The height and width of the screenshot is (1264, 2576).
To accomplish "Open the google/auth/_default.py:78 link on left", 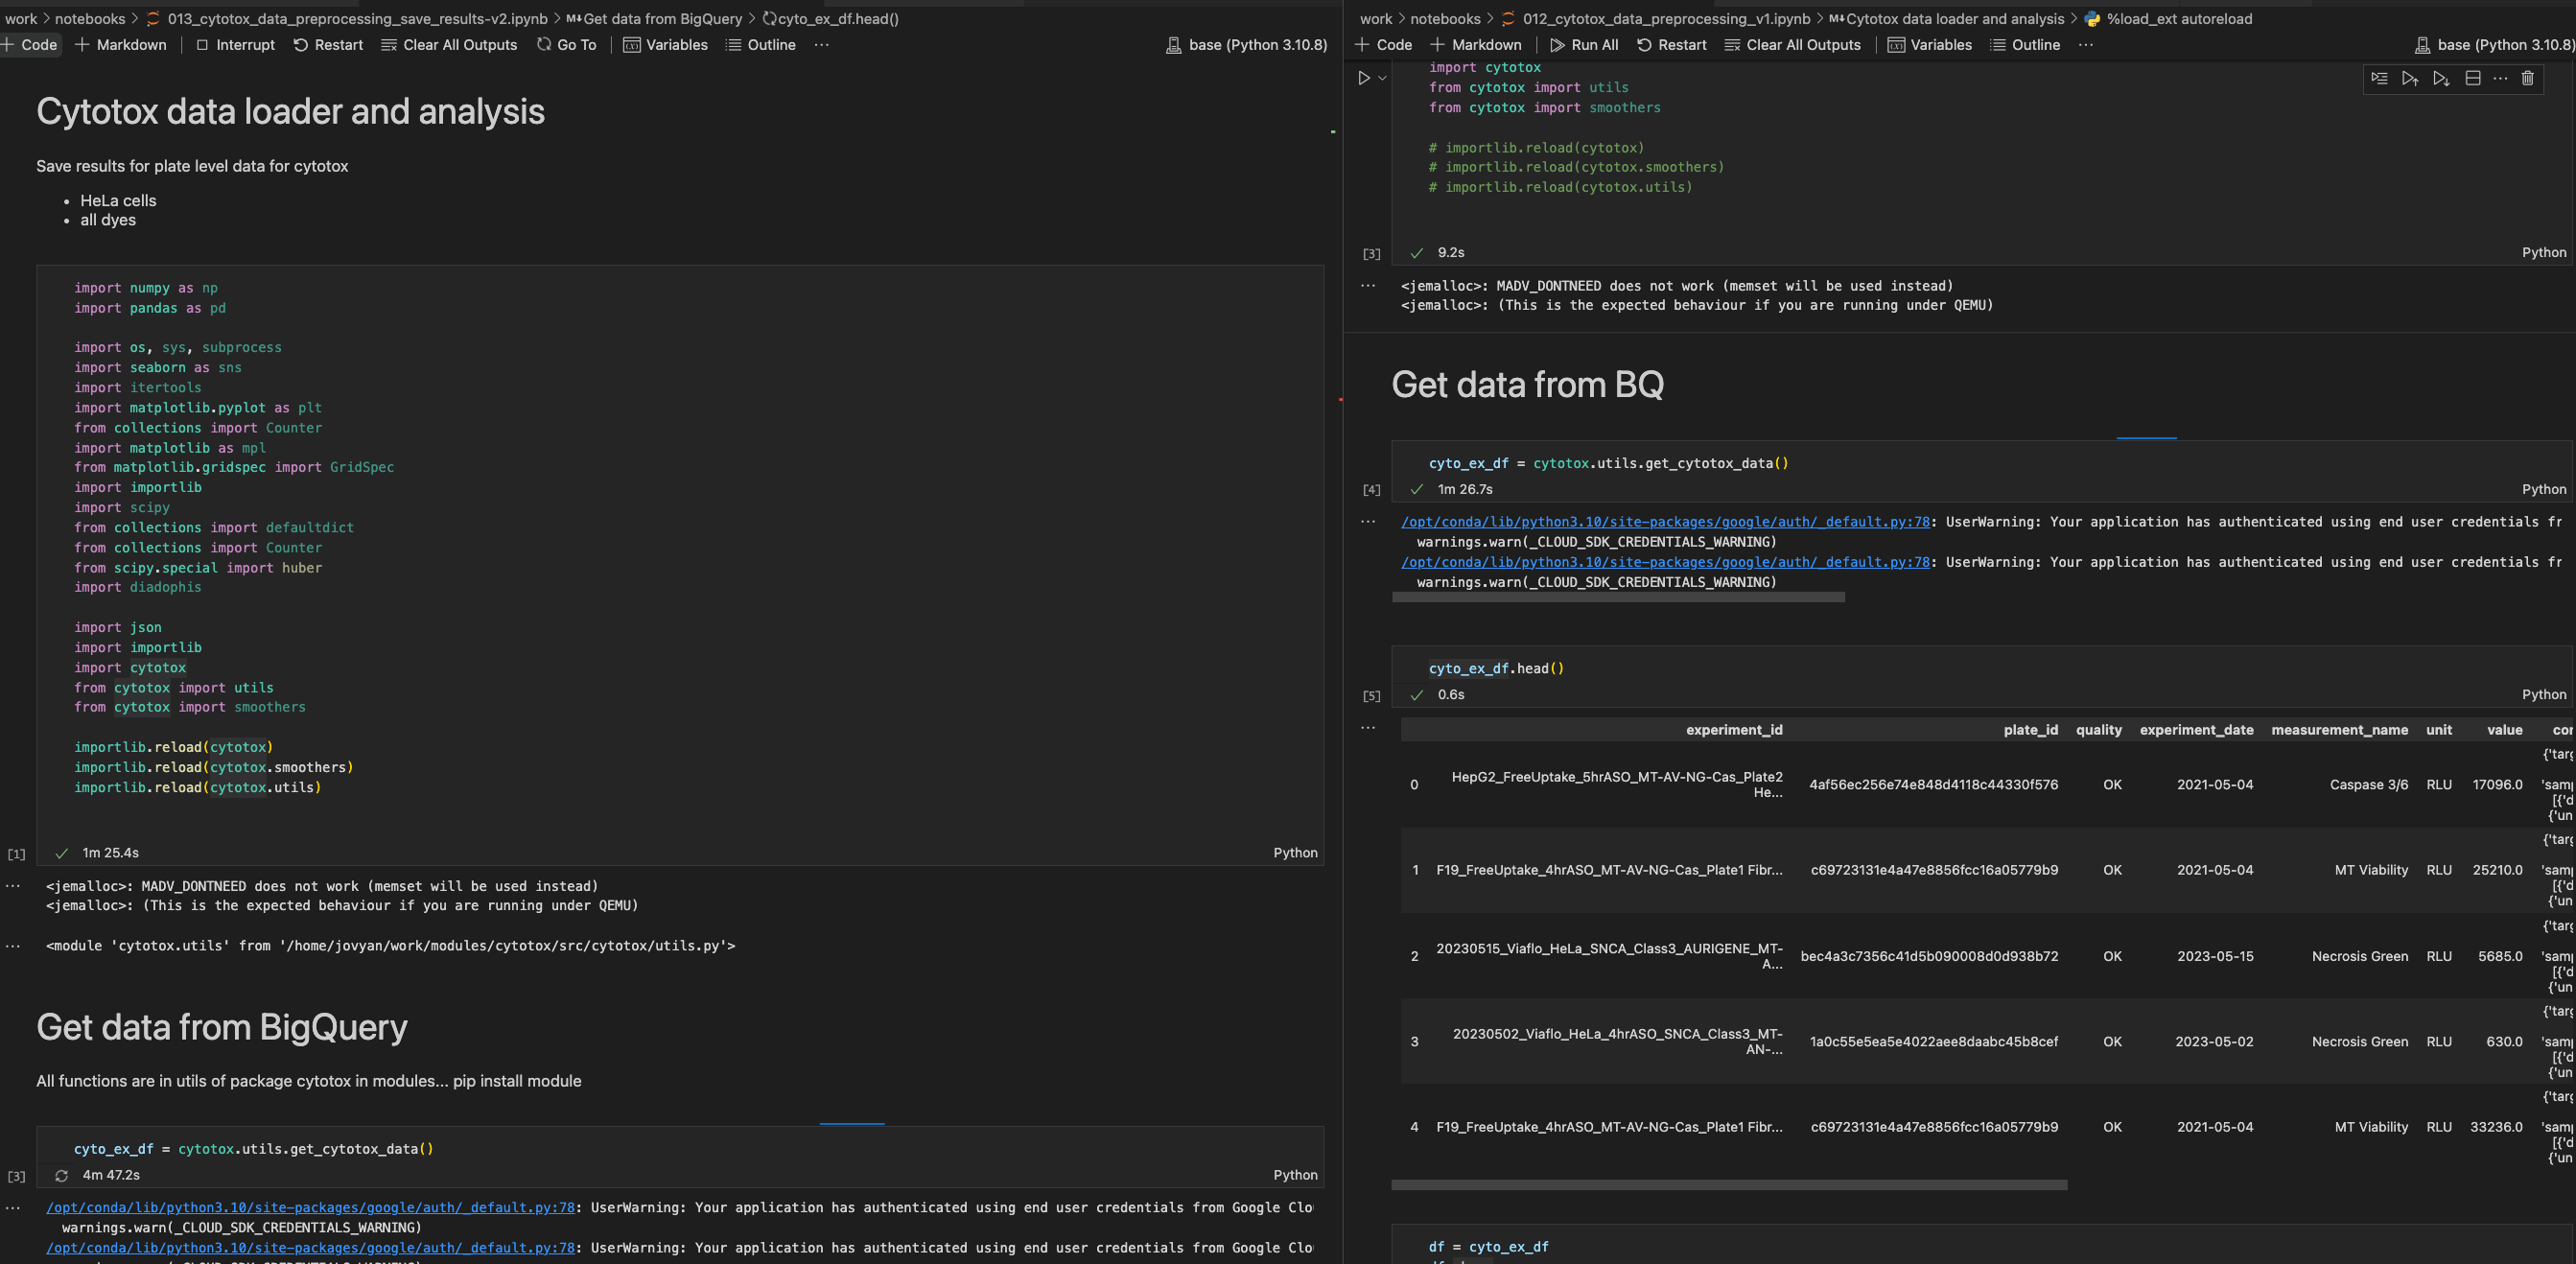I will pyautogui.click(x=310, y=1207).
